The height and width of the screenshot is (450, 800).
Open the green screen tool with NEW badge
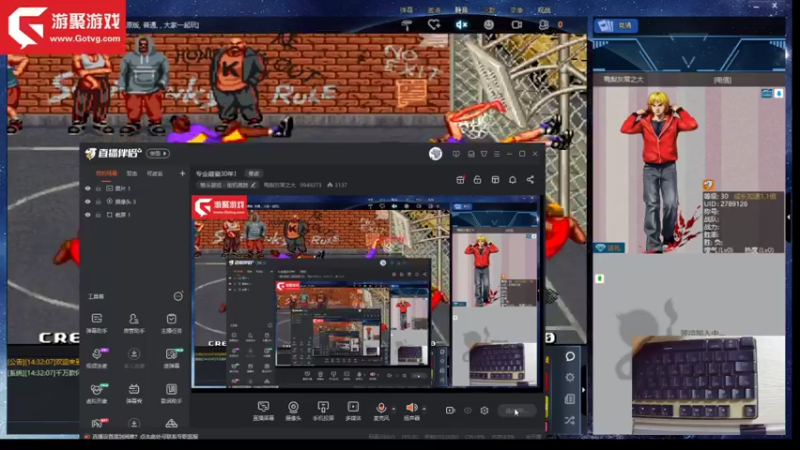click(171, 358)
